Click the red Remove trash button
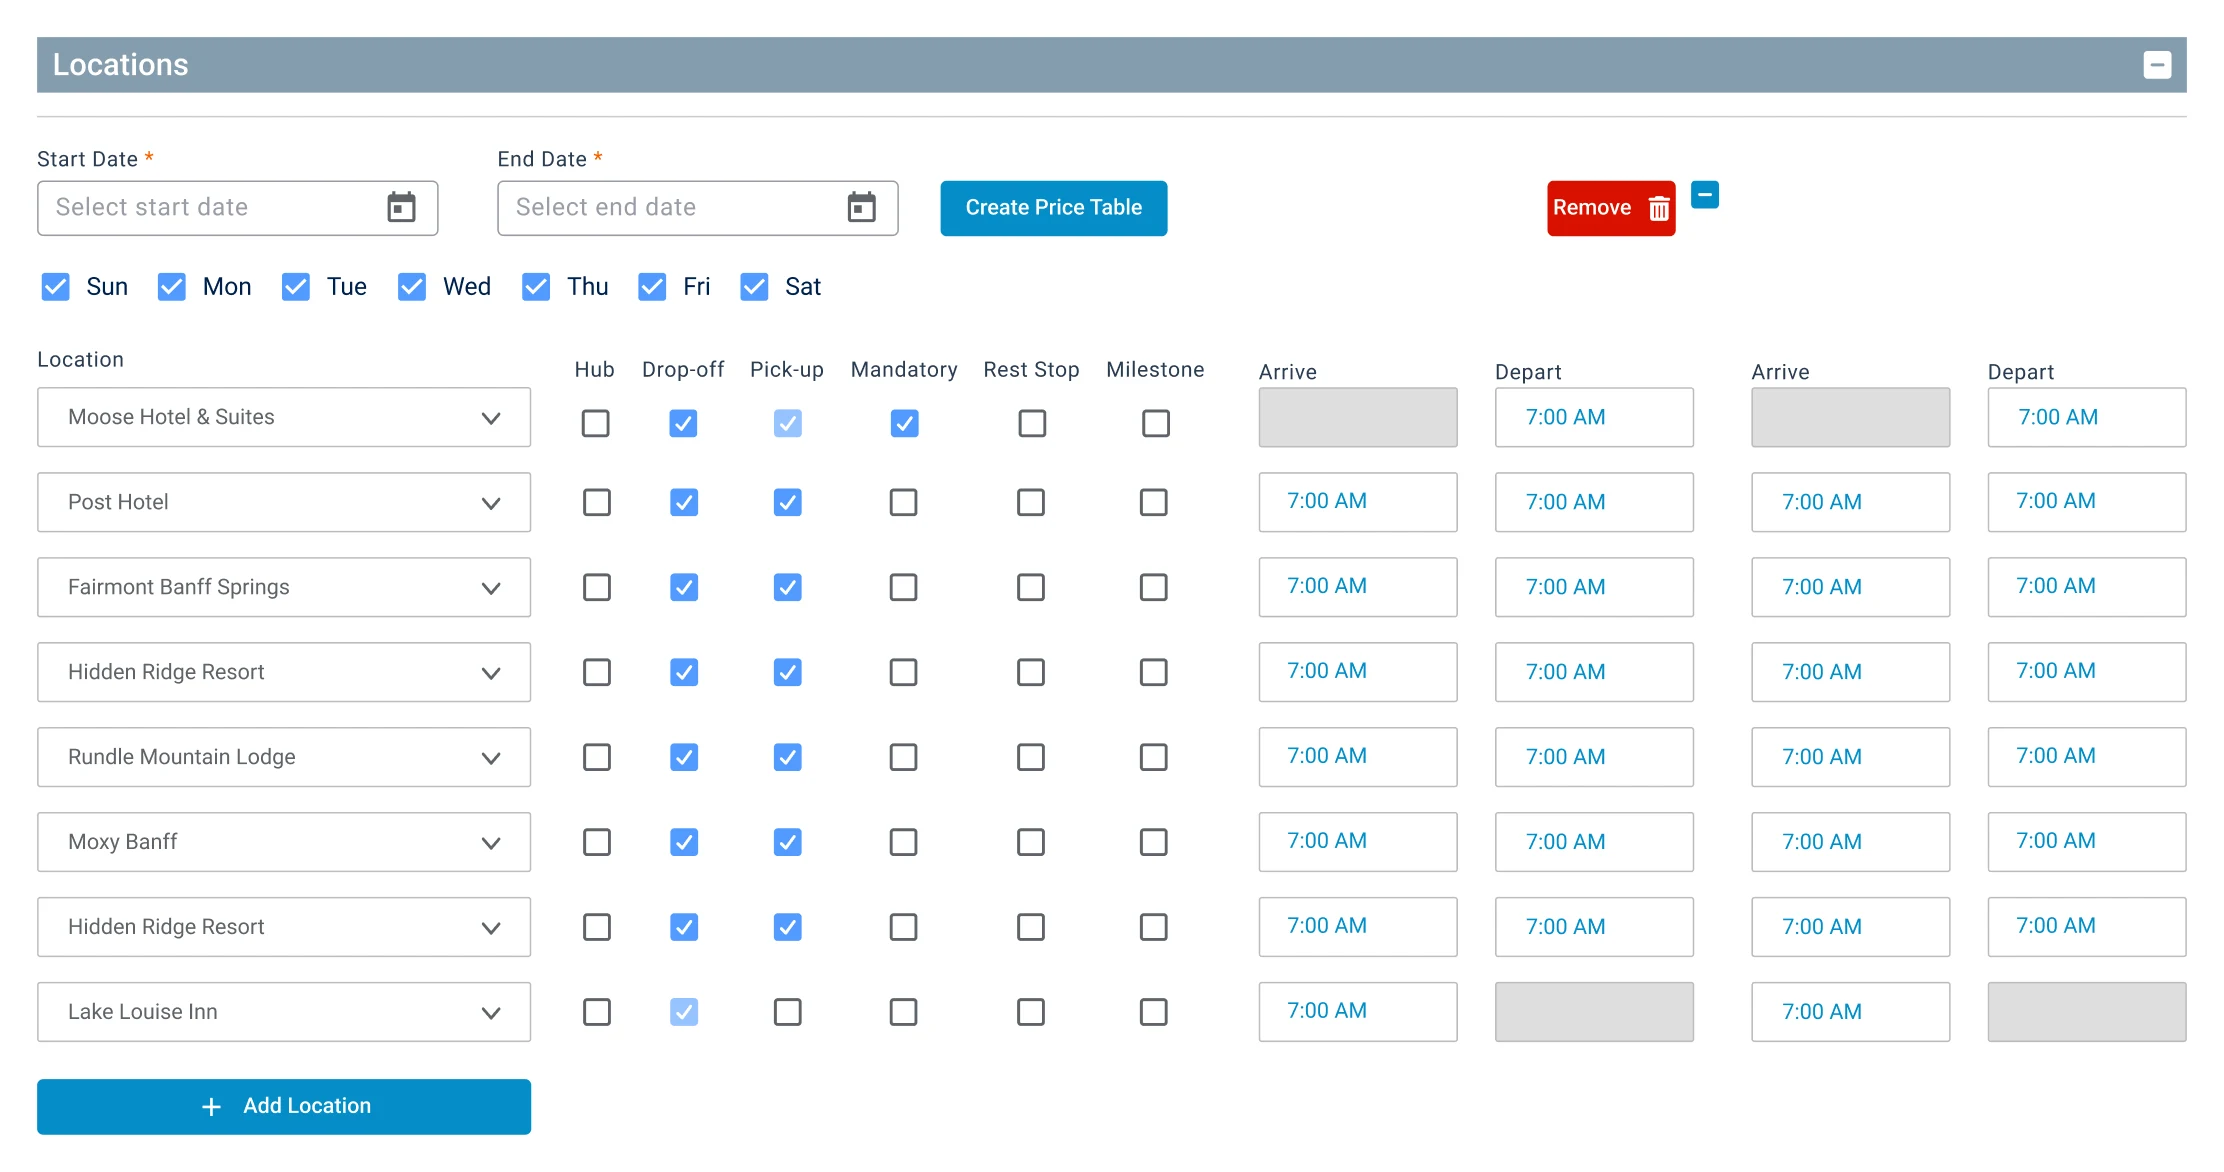 (1610, 208)
